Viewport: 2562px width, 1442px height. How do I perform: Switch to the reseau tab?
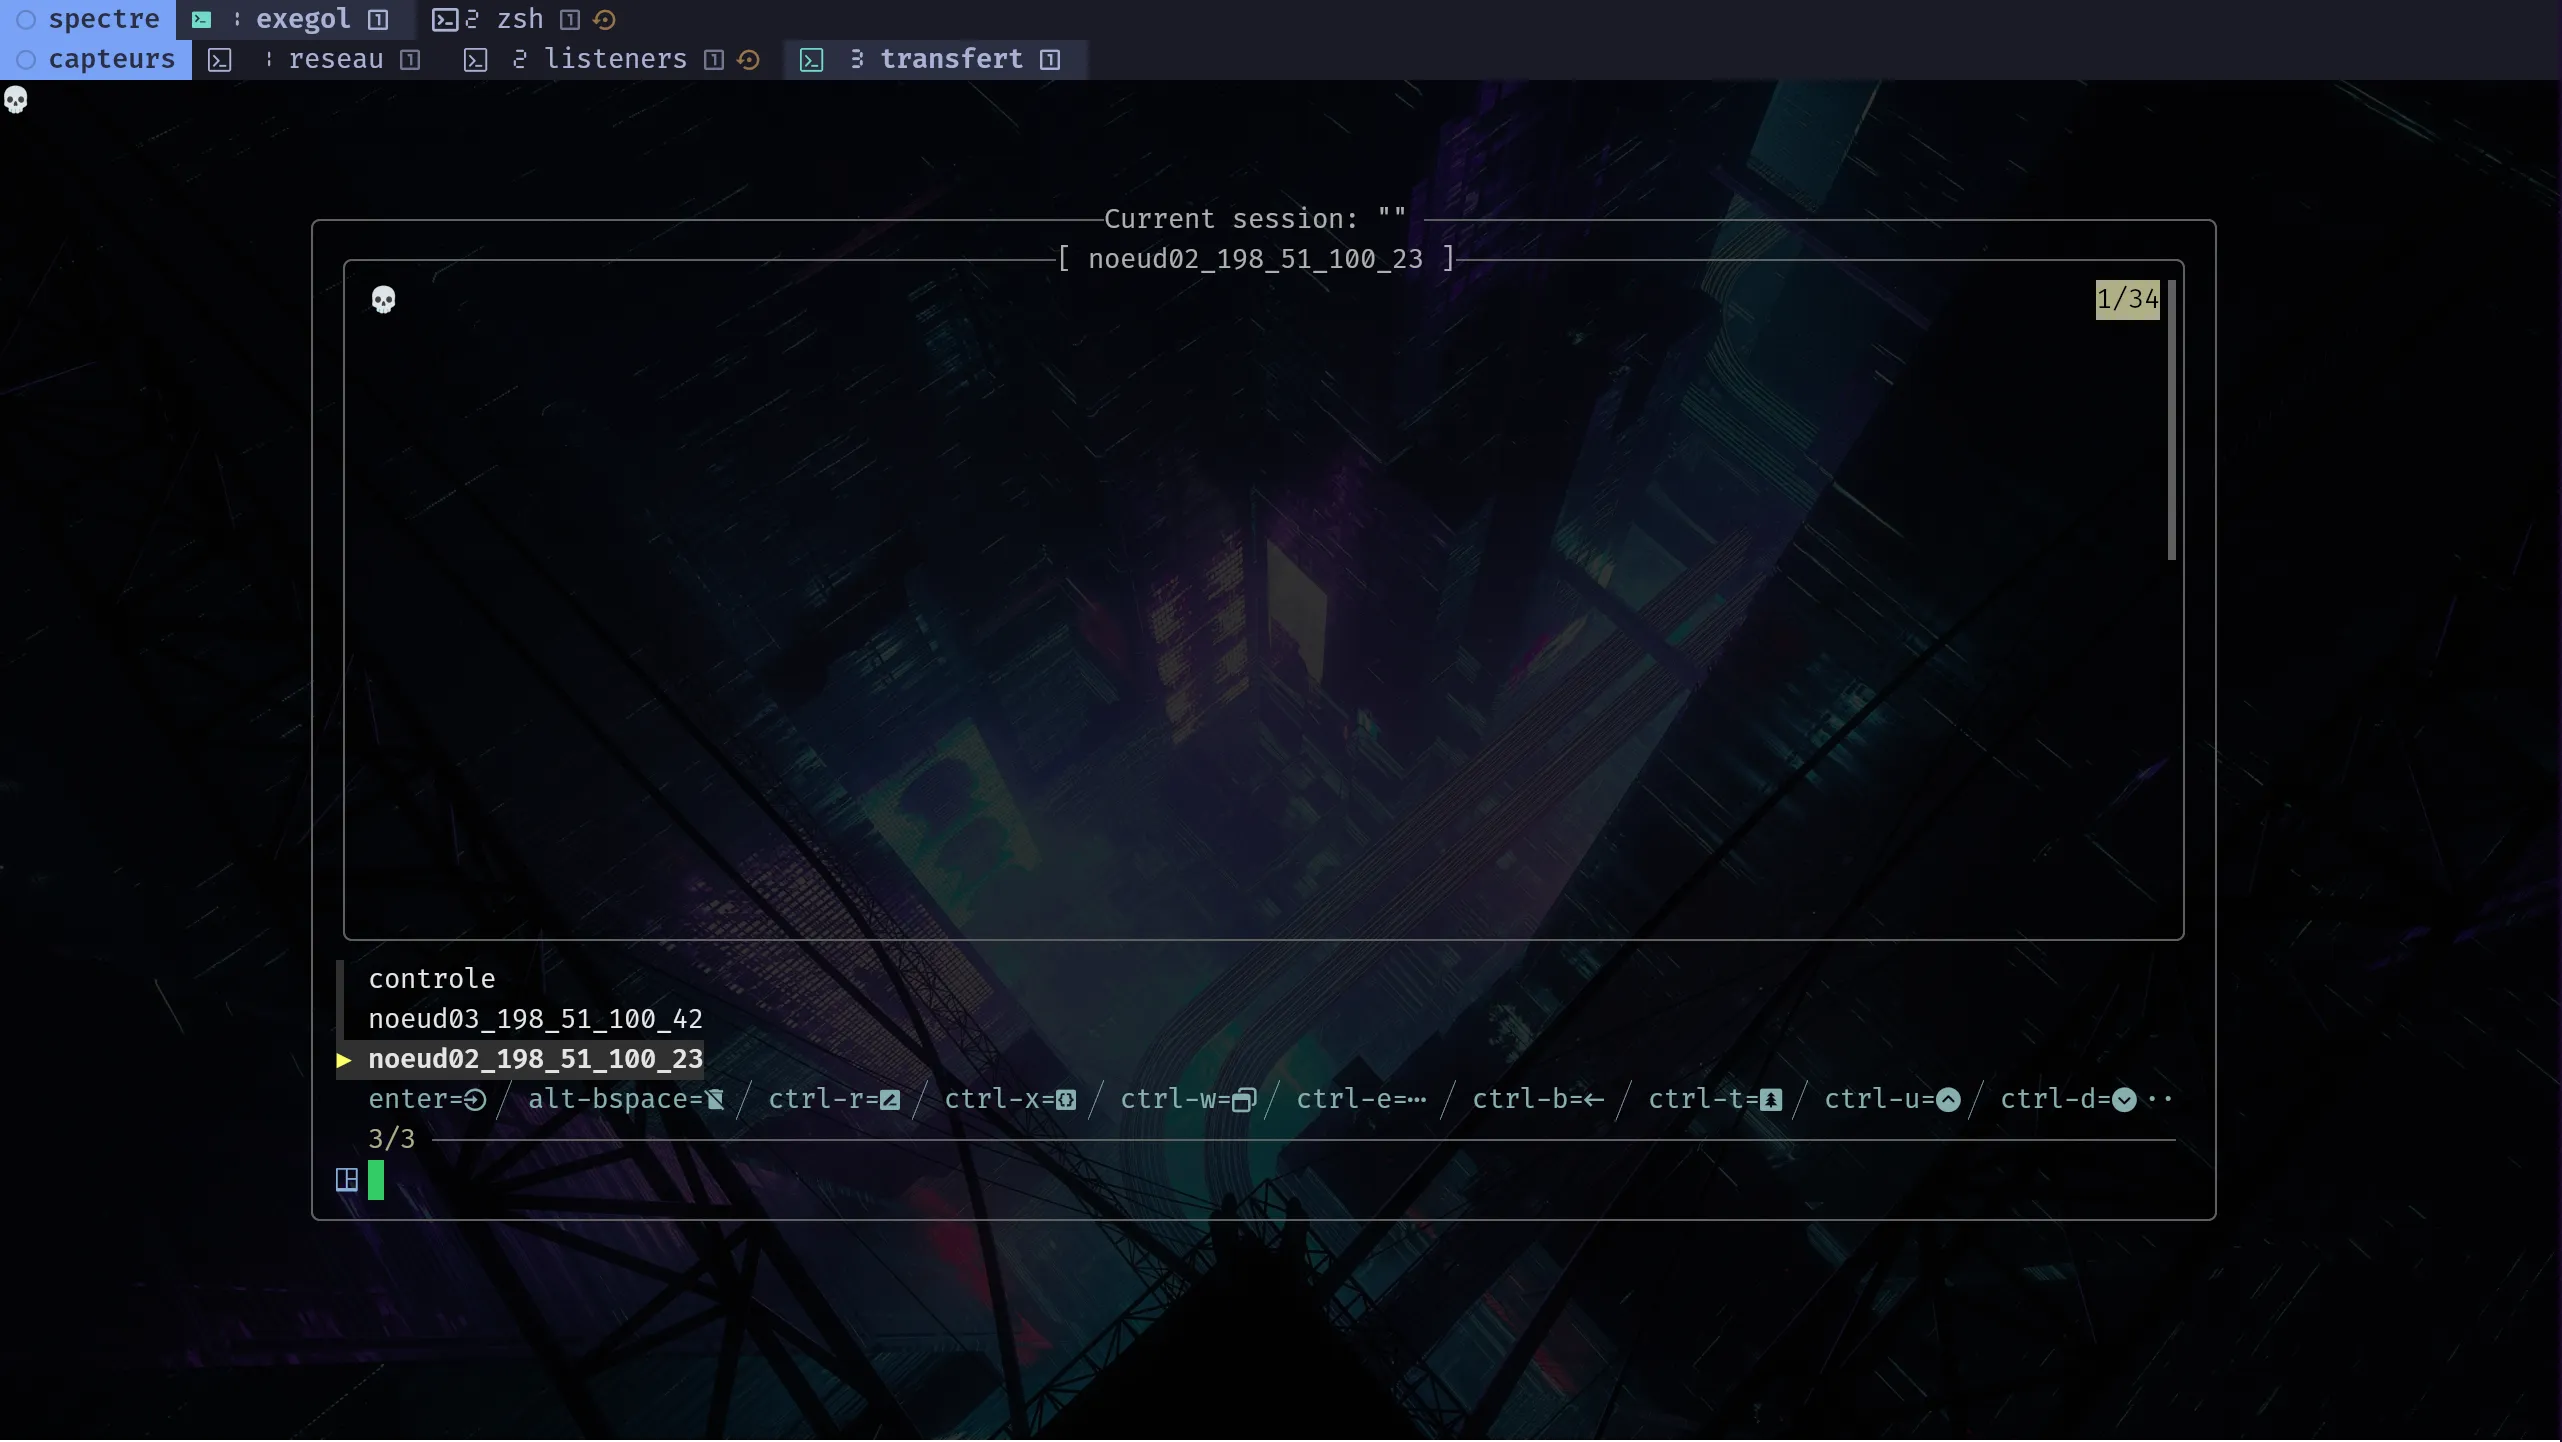336,59
